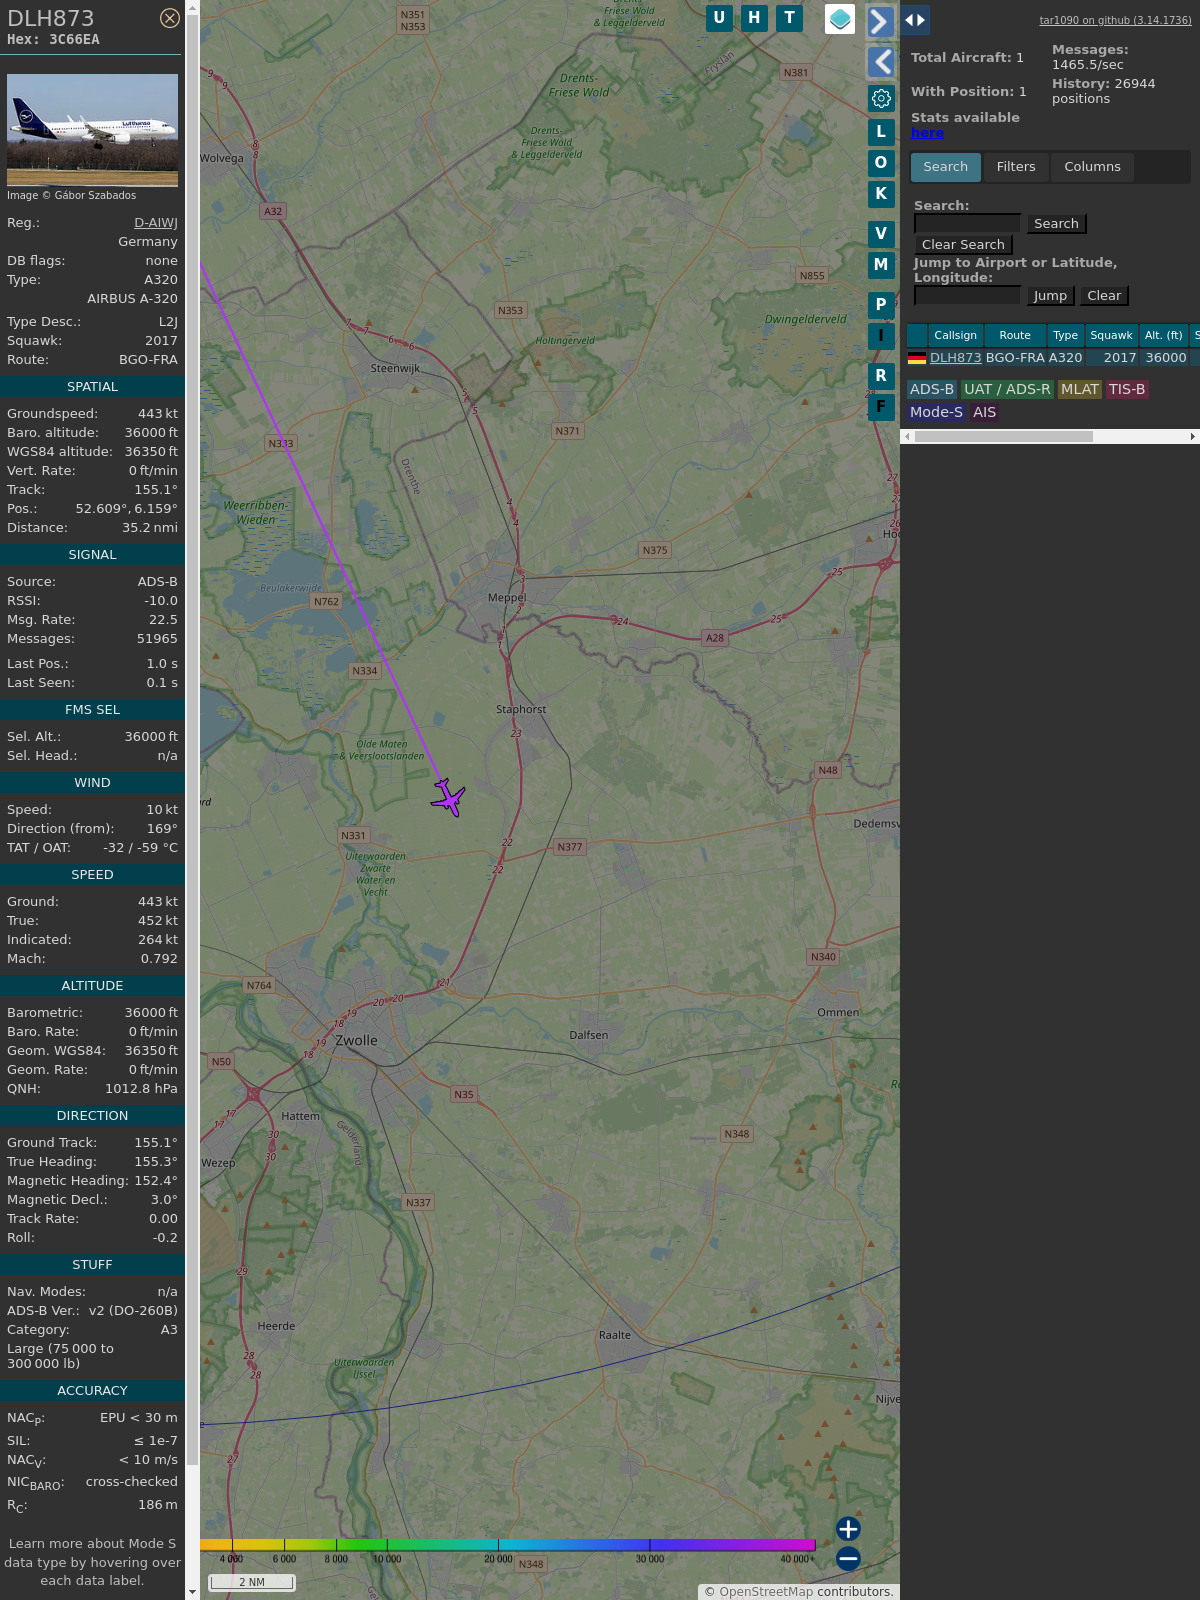
Task: Switch to the Columns tab
Action: click(x=1092, y=167)
